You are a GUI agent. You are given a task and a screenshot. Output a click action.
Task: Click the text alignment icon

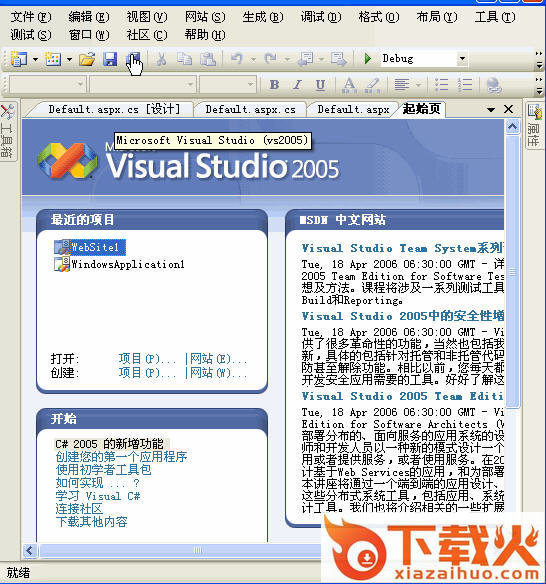tap(401, 85)
